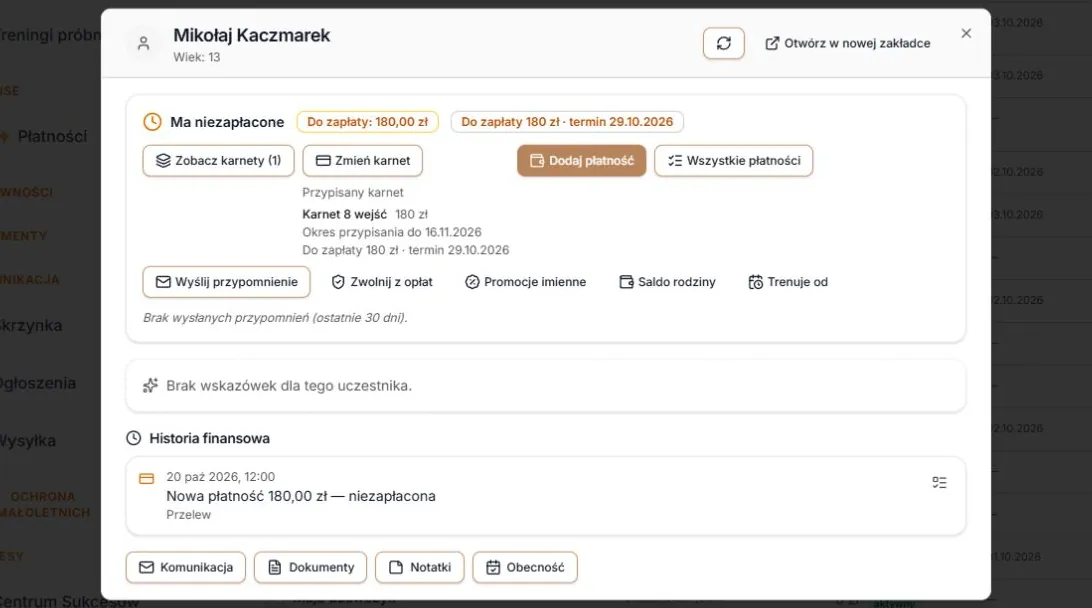Click the Przelew label in payment history
The width and height of the screenshot is (1092, 608).
188,515
